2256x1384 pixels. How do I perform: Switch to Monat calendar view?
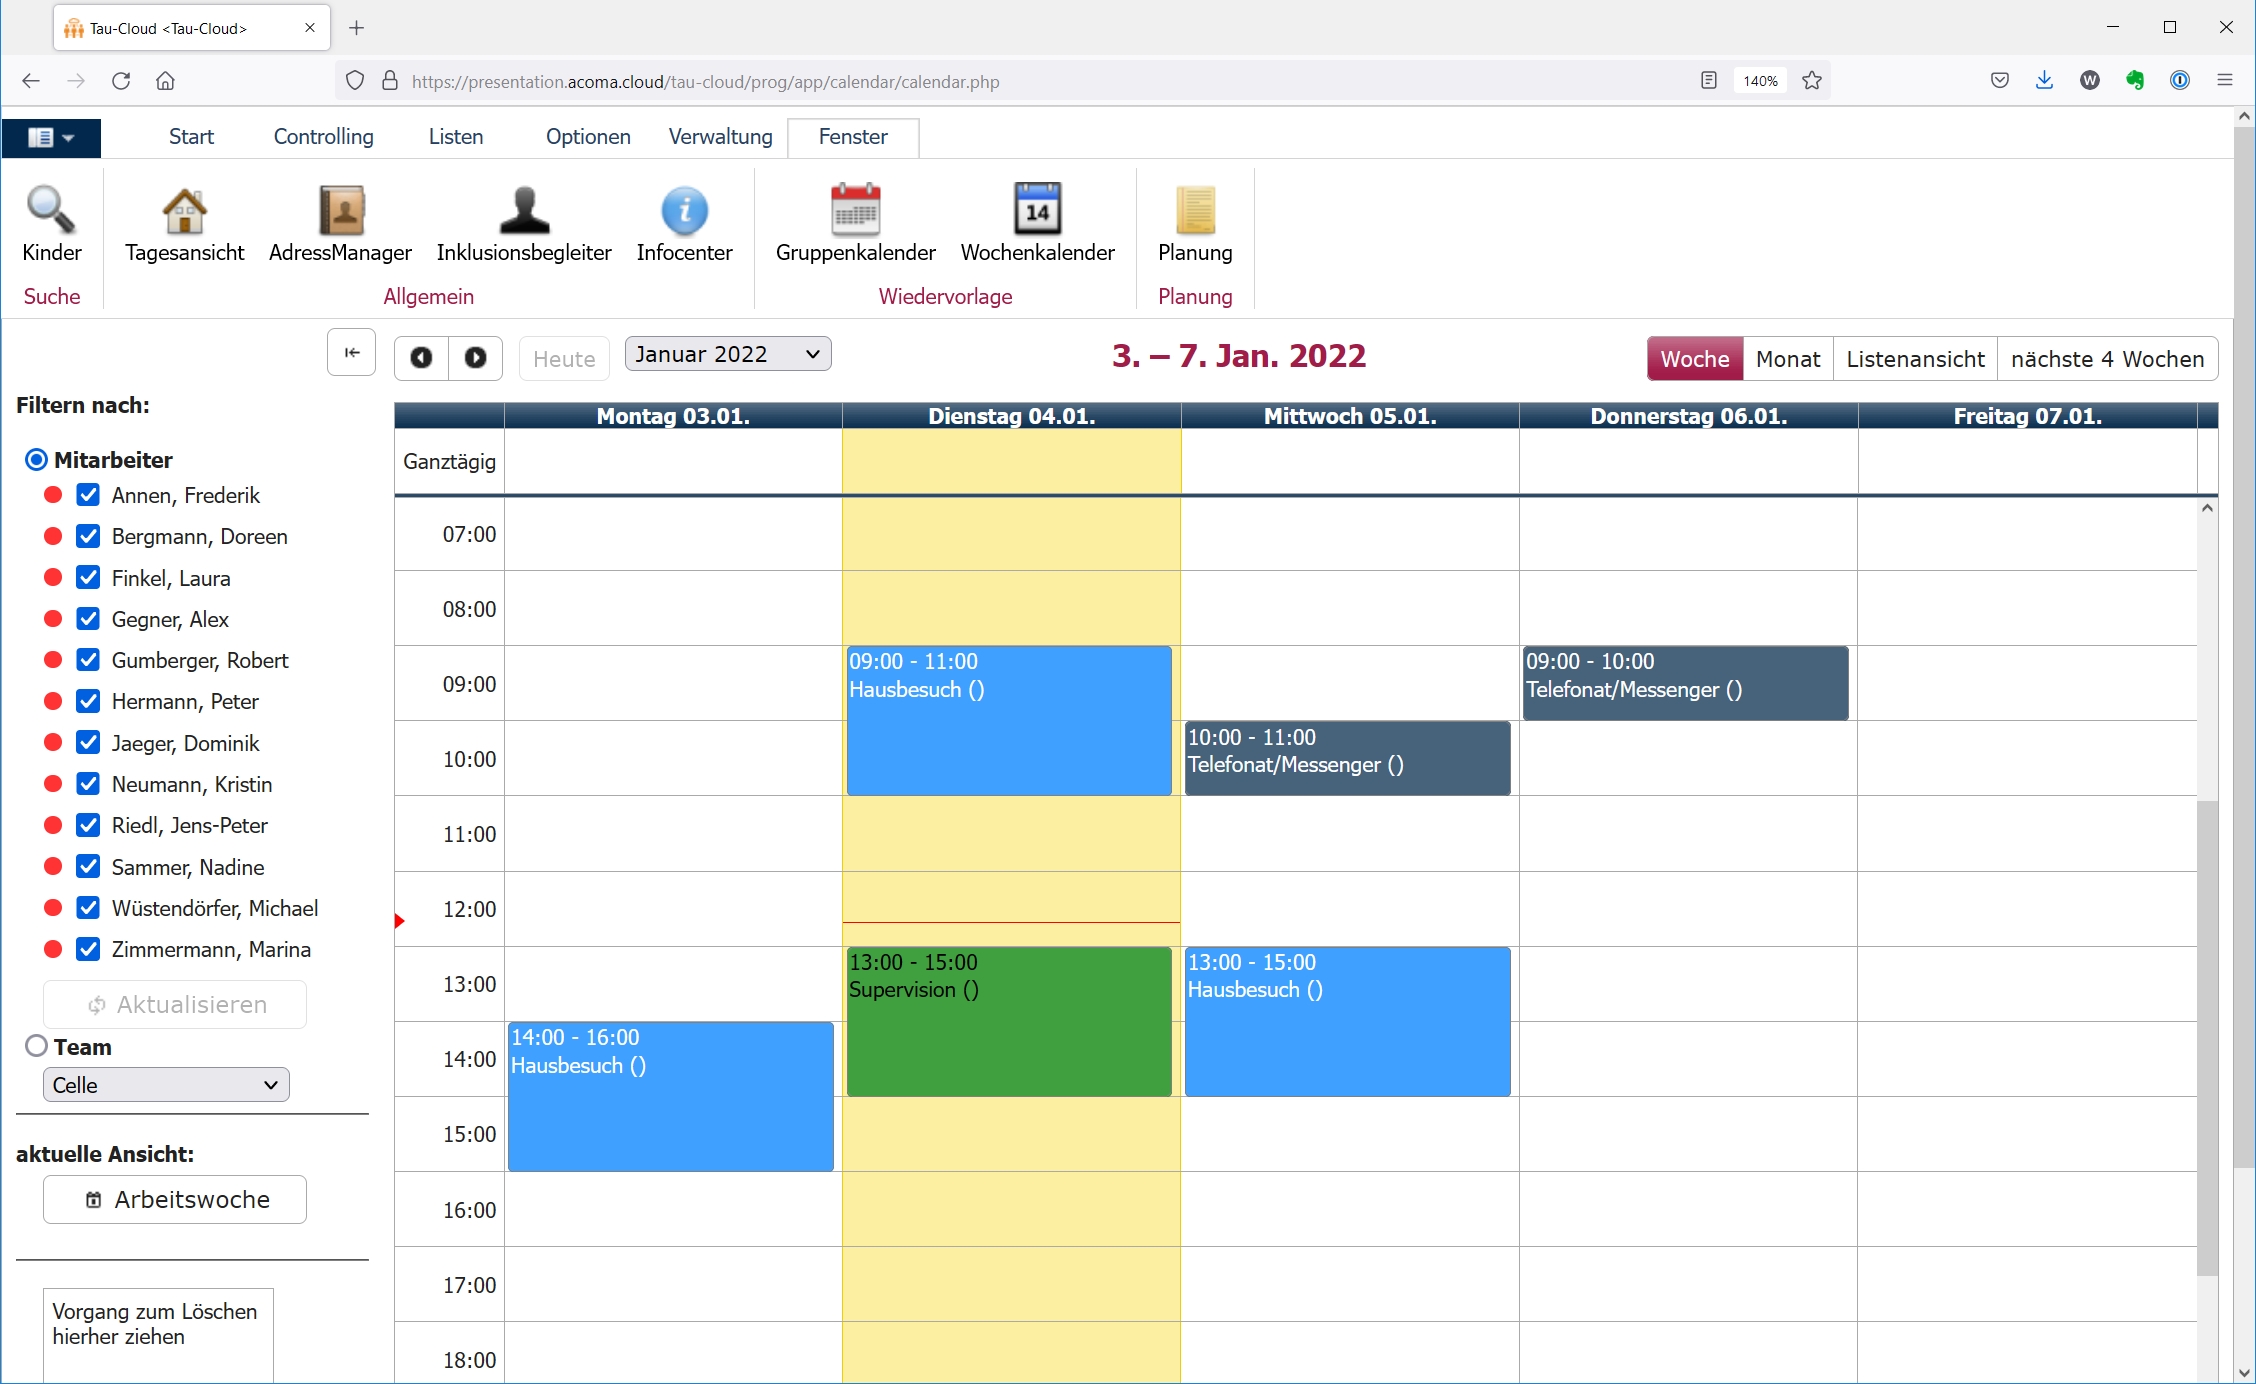click(x=1787, y=359)
